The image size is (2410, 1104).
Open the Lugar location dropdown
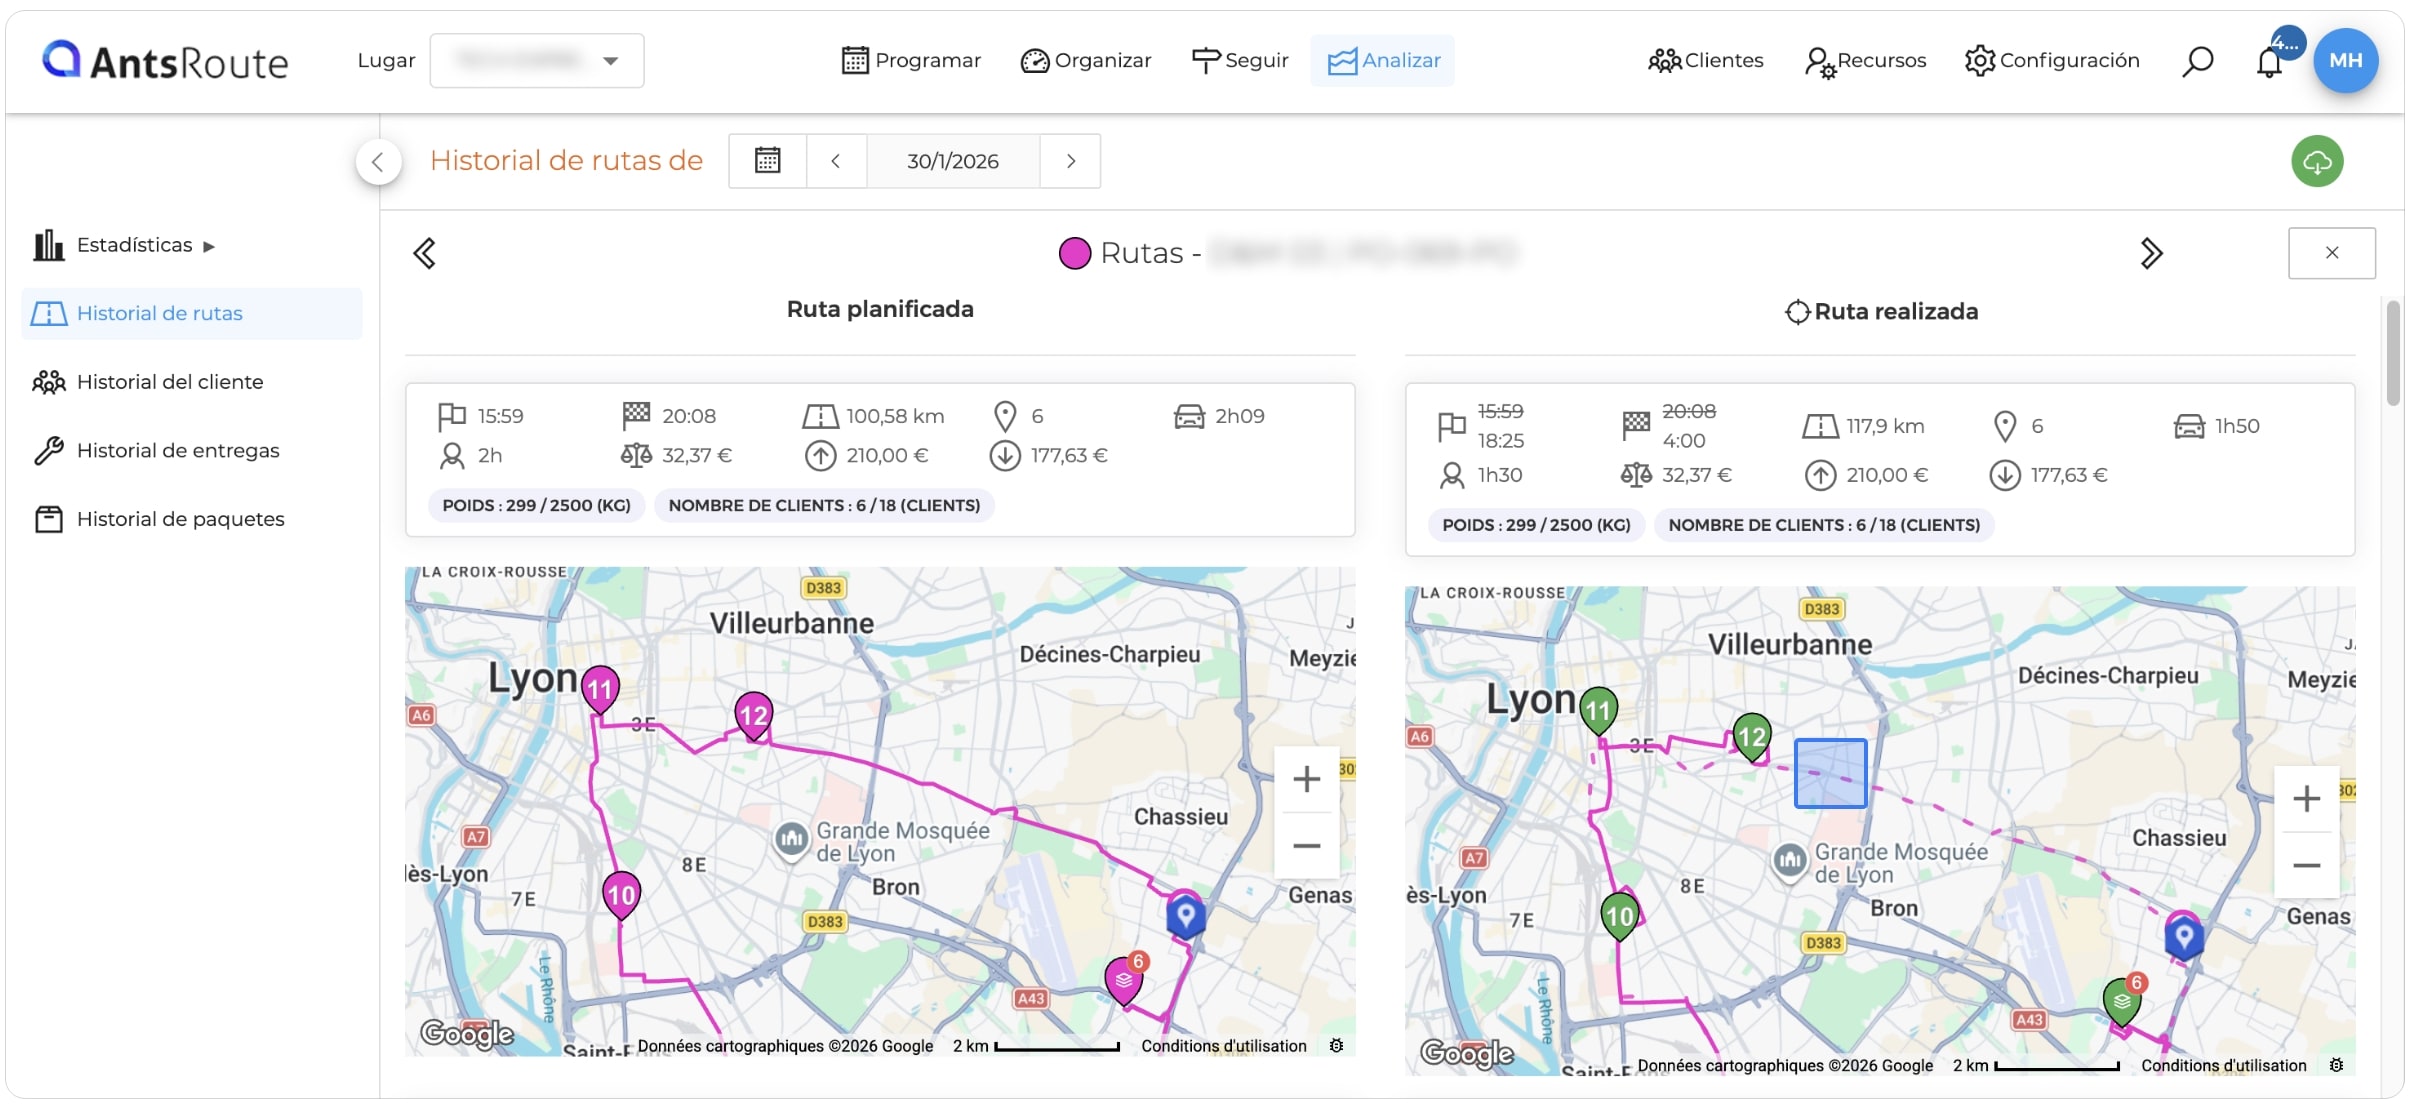click(x=537, y=60)
